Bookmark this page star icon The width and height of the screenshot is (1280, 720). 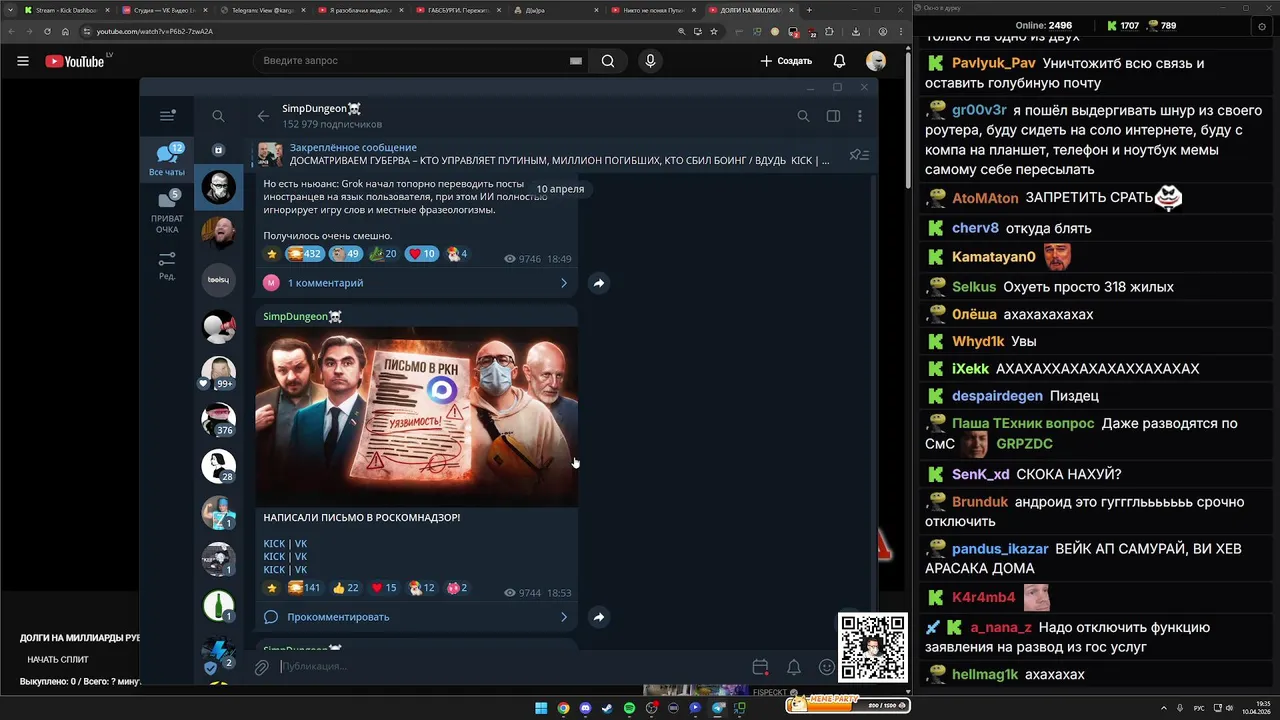pos(714,31)
